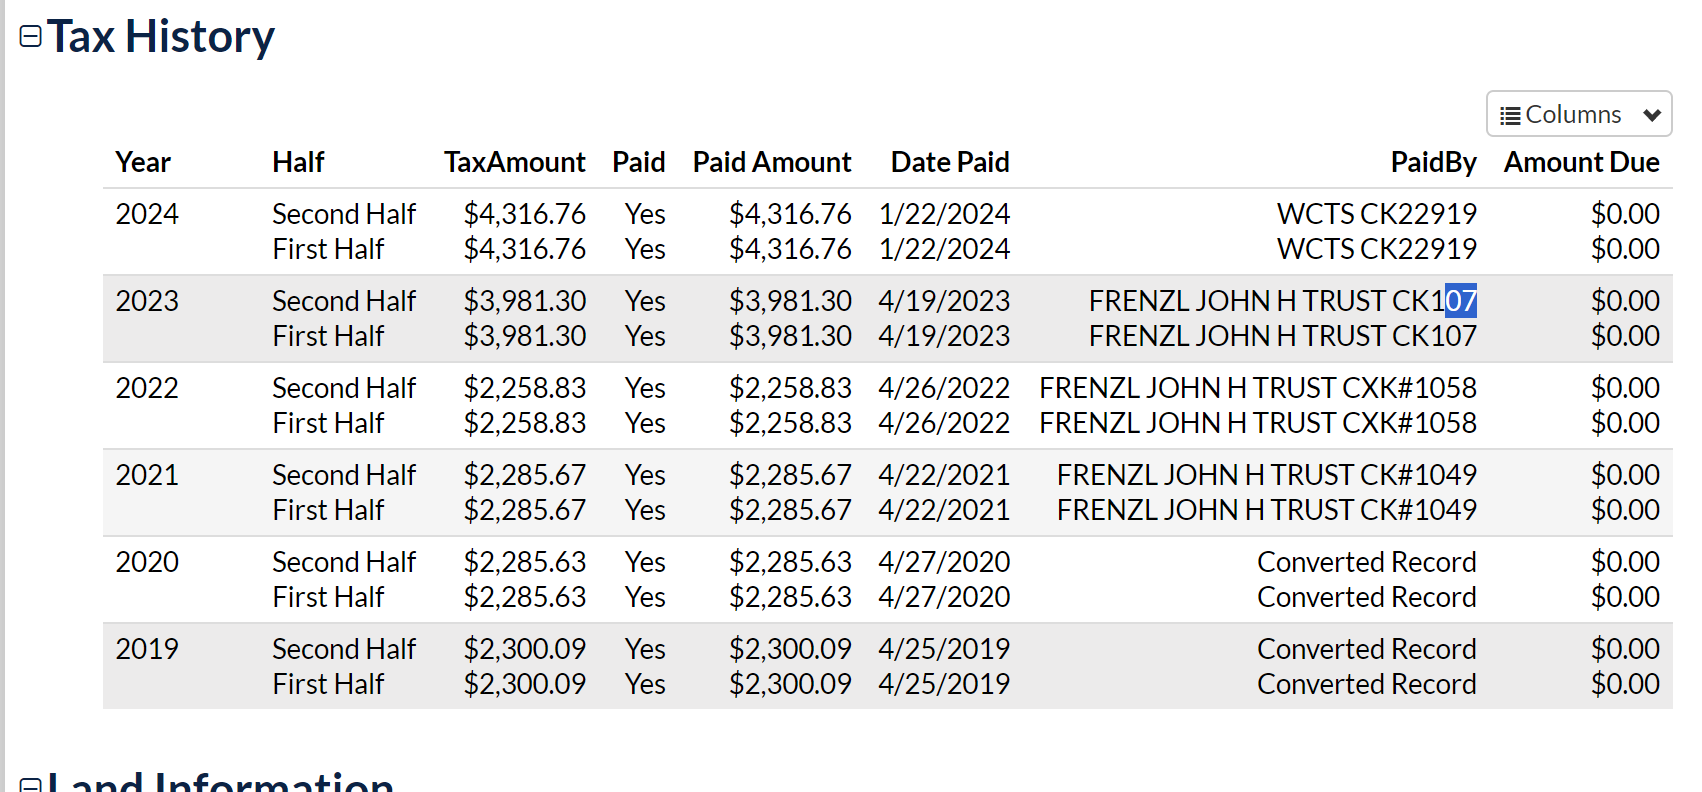This screenshot has height=792, width=1702.
Task: Open the Columns dropdown
Action: pos(1579,114)
